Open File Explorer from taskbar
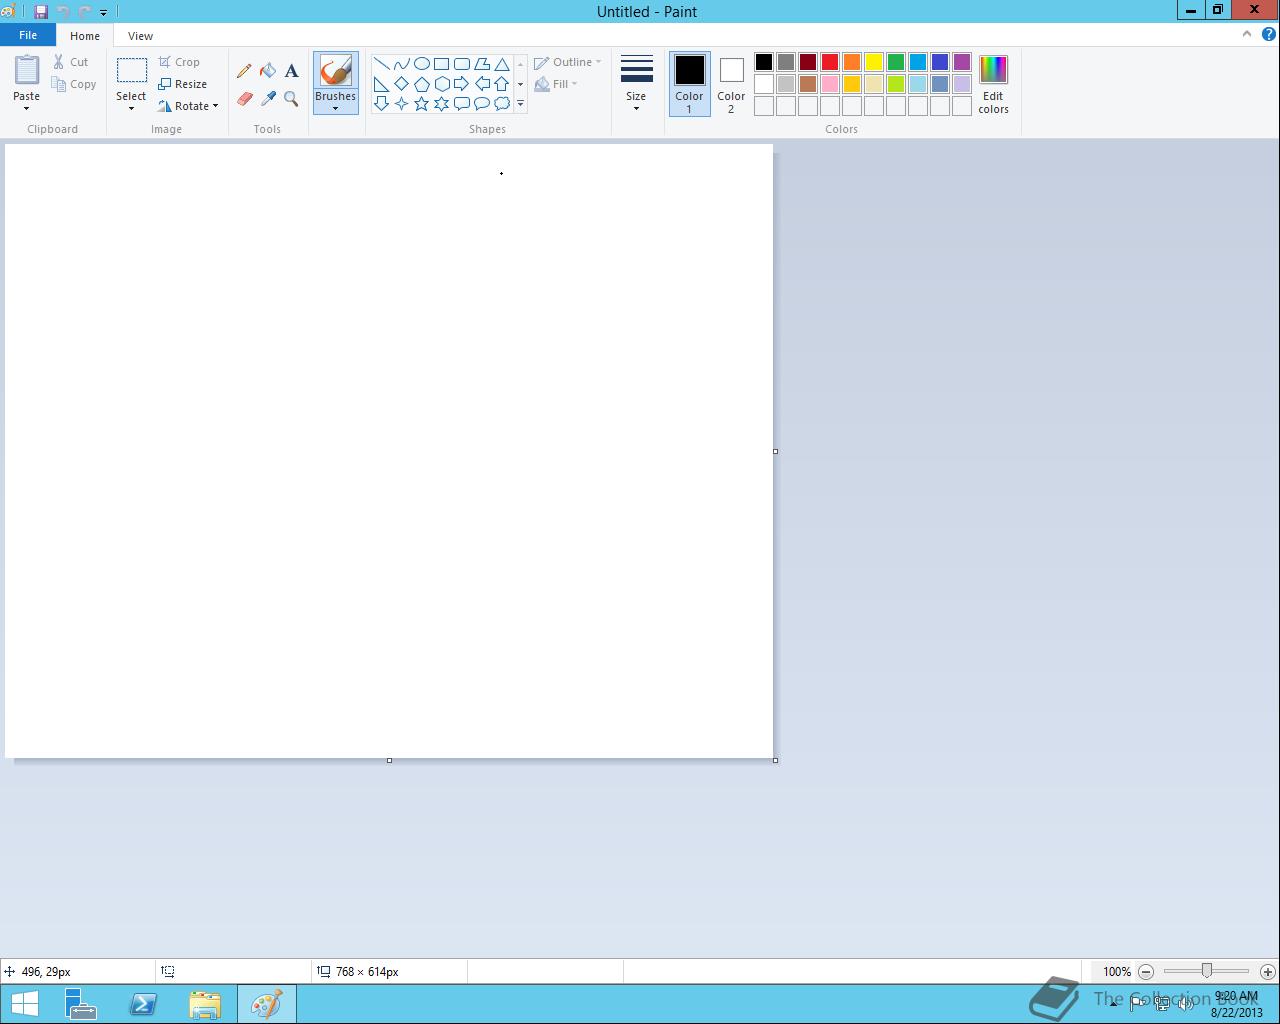Viewport: 1280px width, 1024px height. click(x=205, y=1004)
